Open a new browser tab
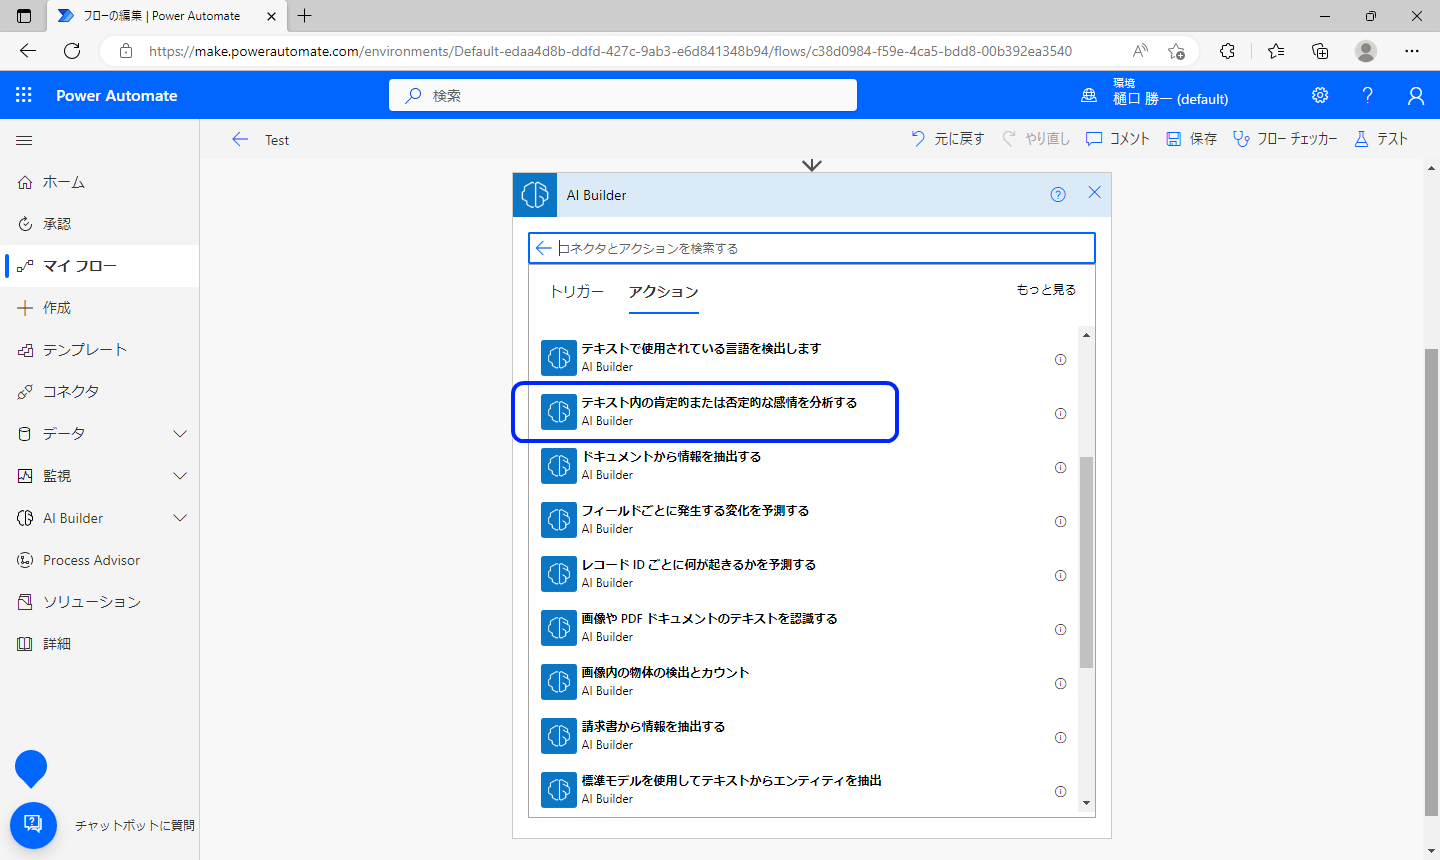Screen dimensions: 1440x860 pos(305,16)
